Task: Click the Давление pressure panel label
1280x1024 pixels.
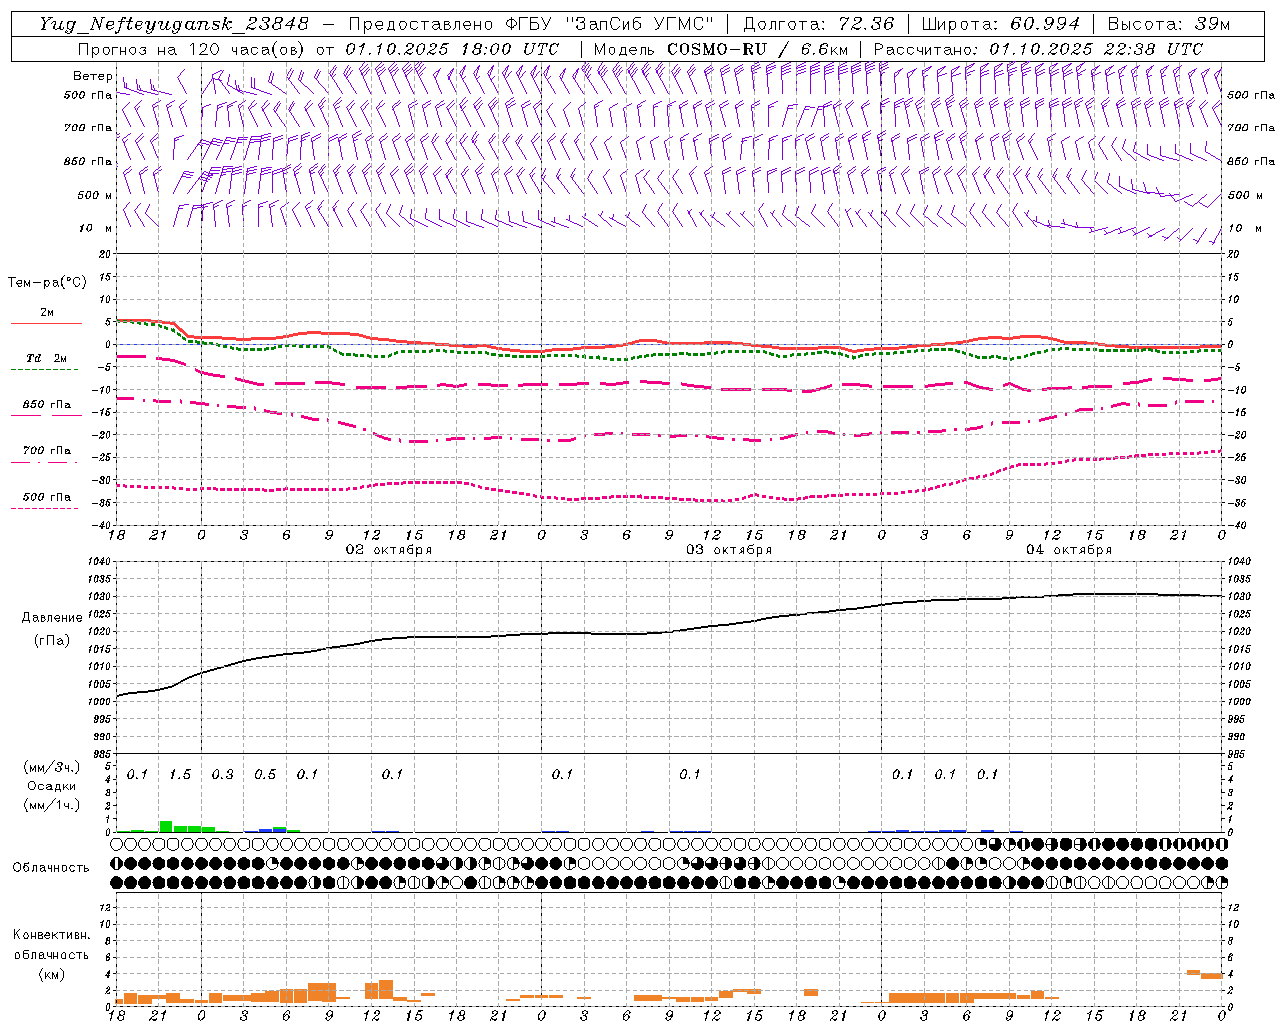Action: [x=50, y=618]
